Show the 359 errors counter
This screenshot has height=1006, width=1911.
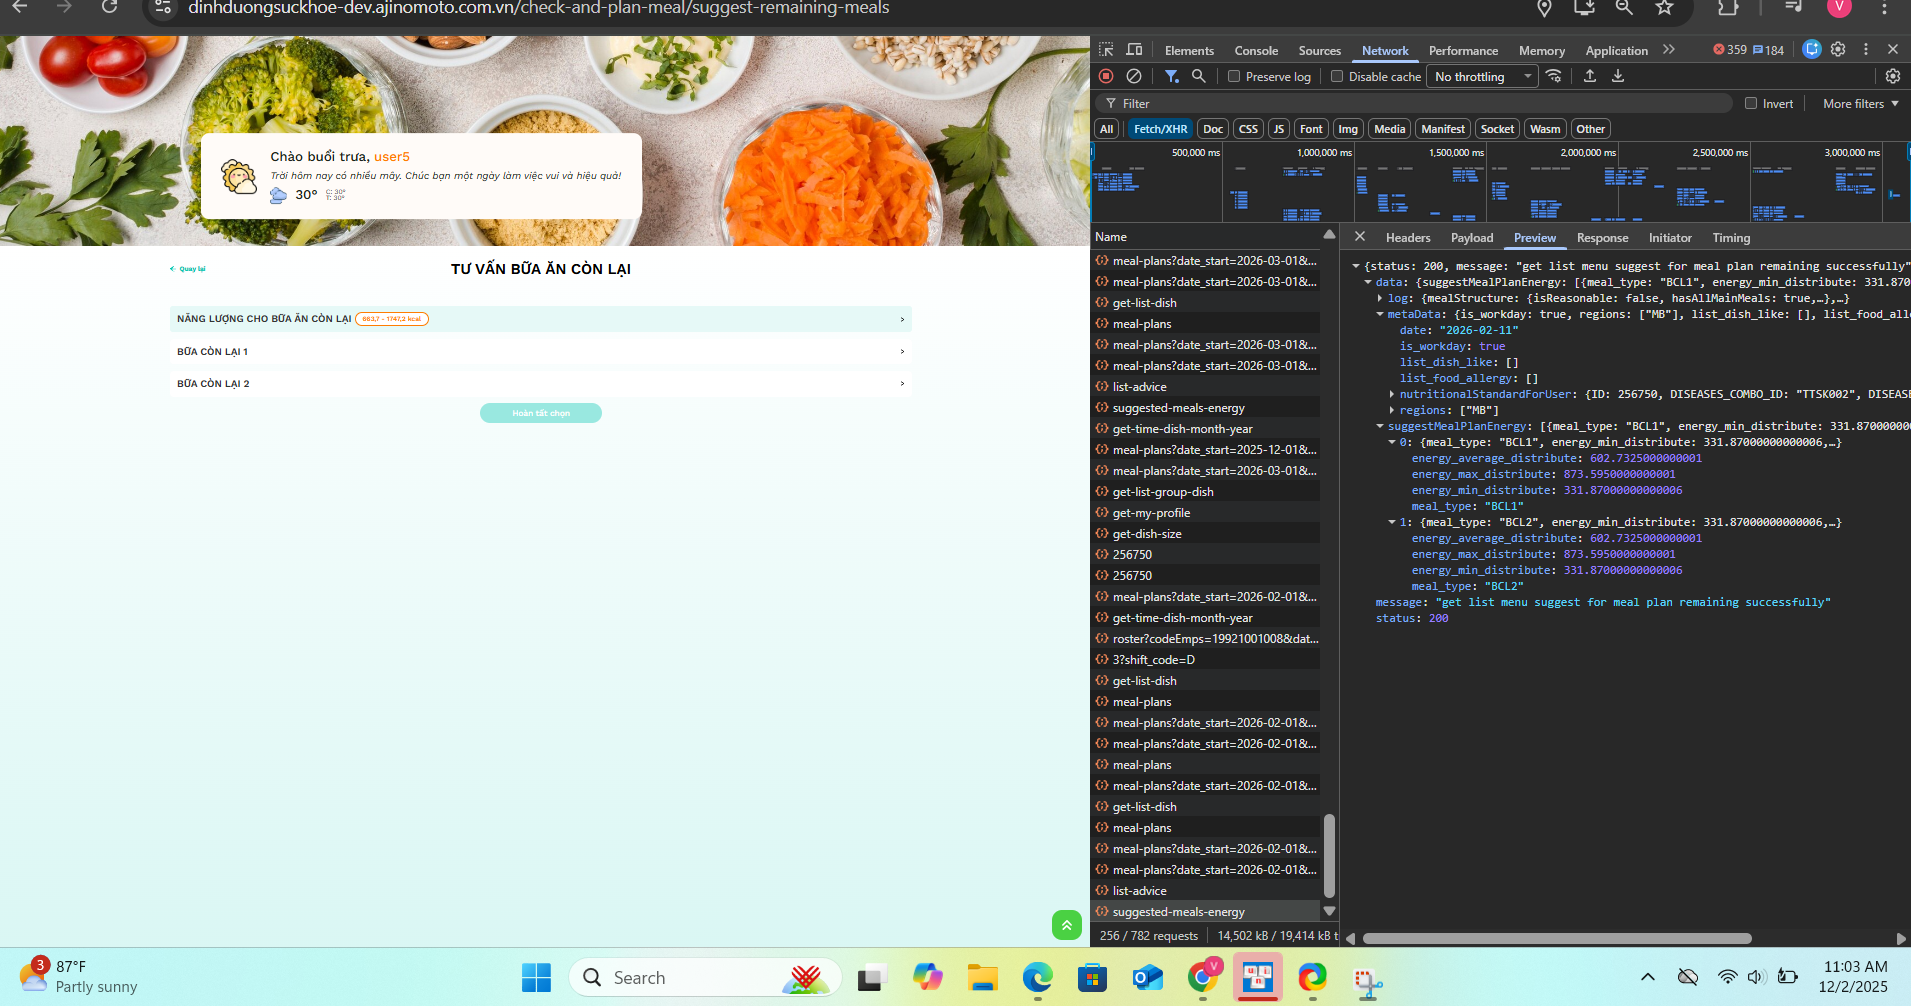1730,50
